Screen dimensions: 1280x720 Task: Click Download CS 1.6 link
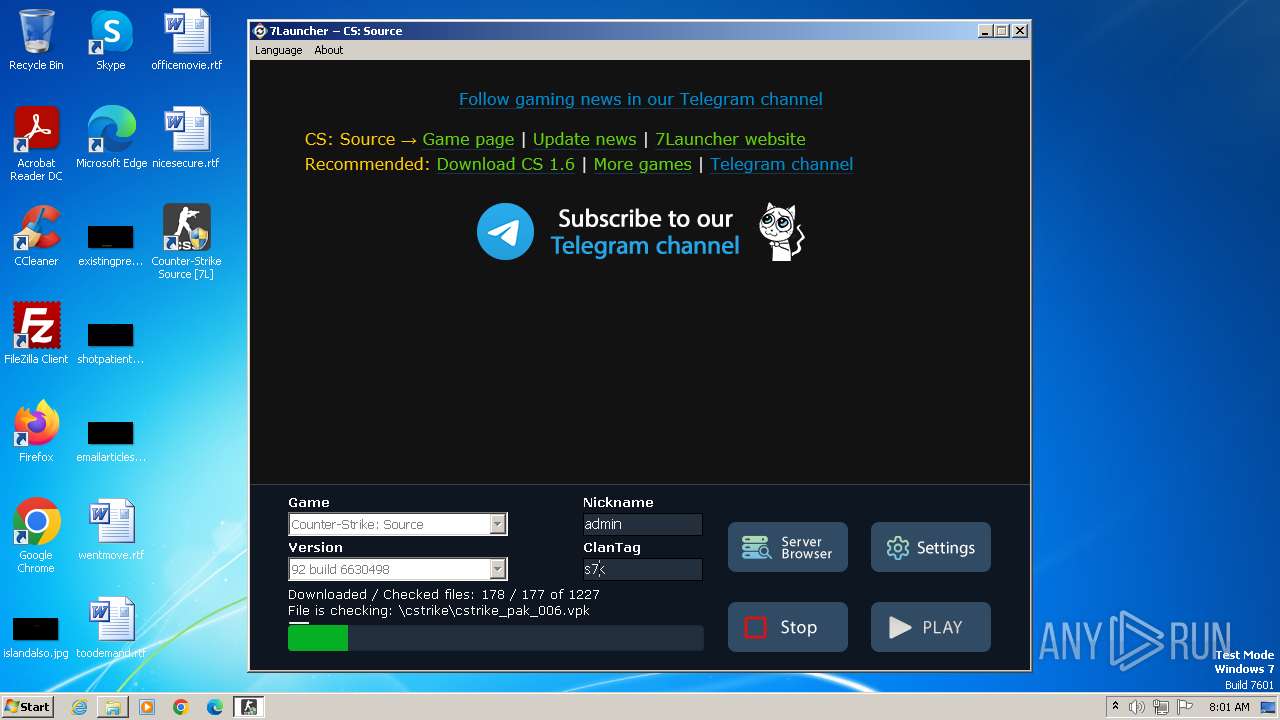point(505,164)
